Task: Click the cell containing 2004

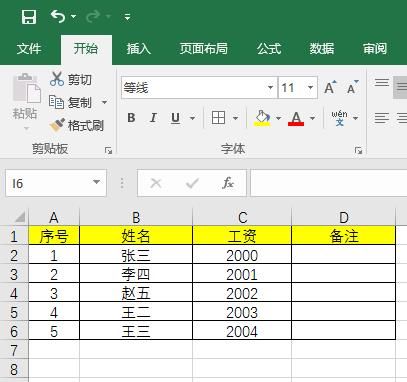Action: 242,331
